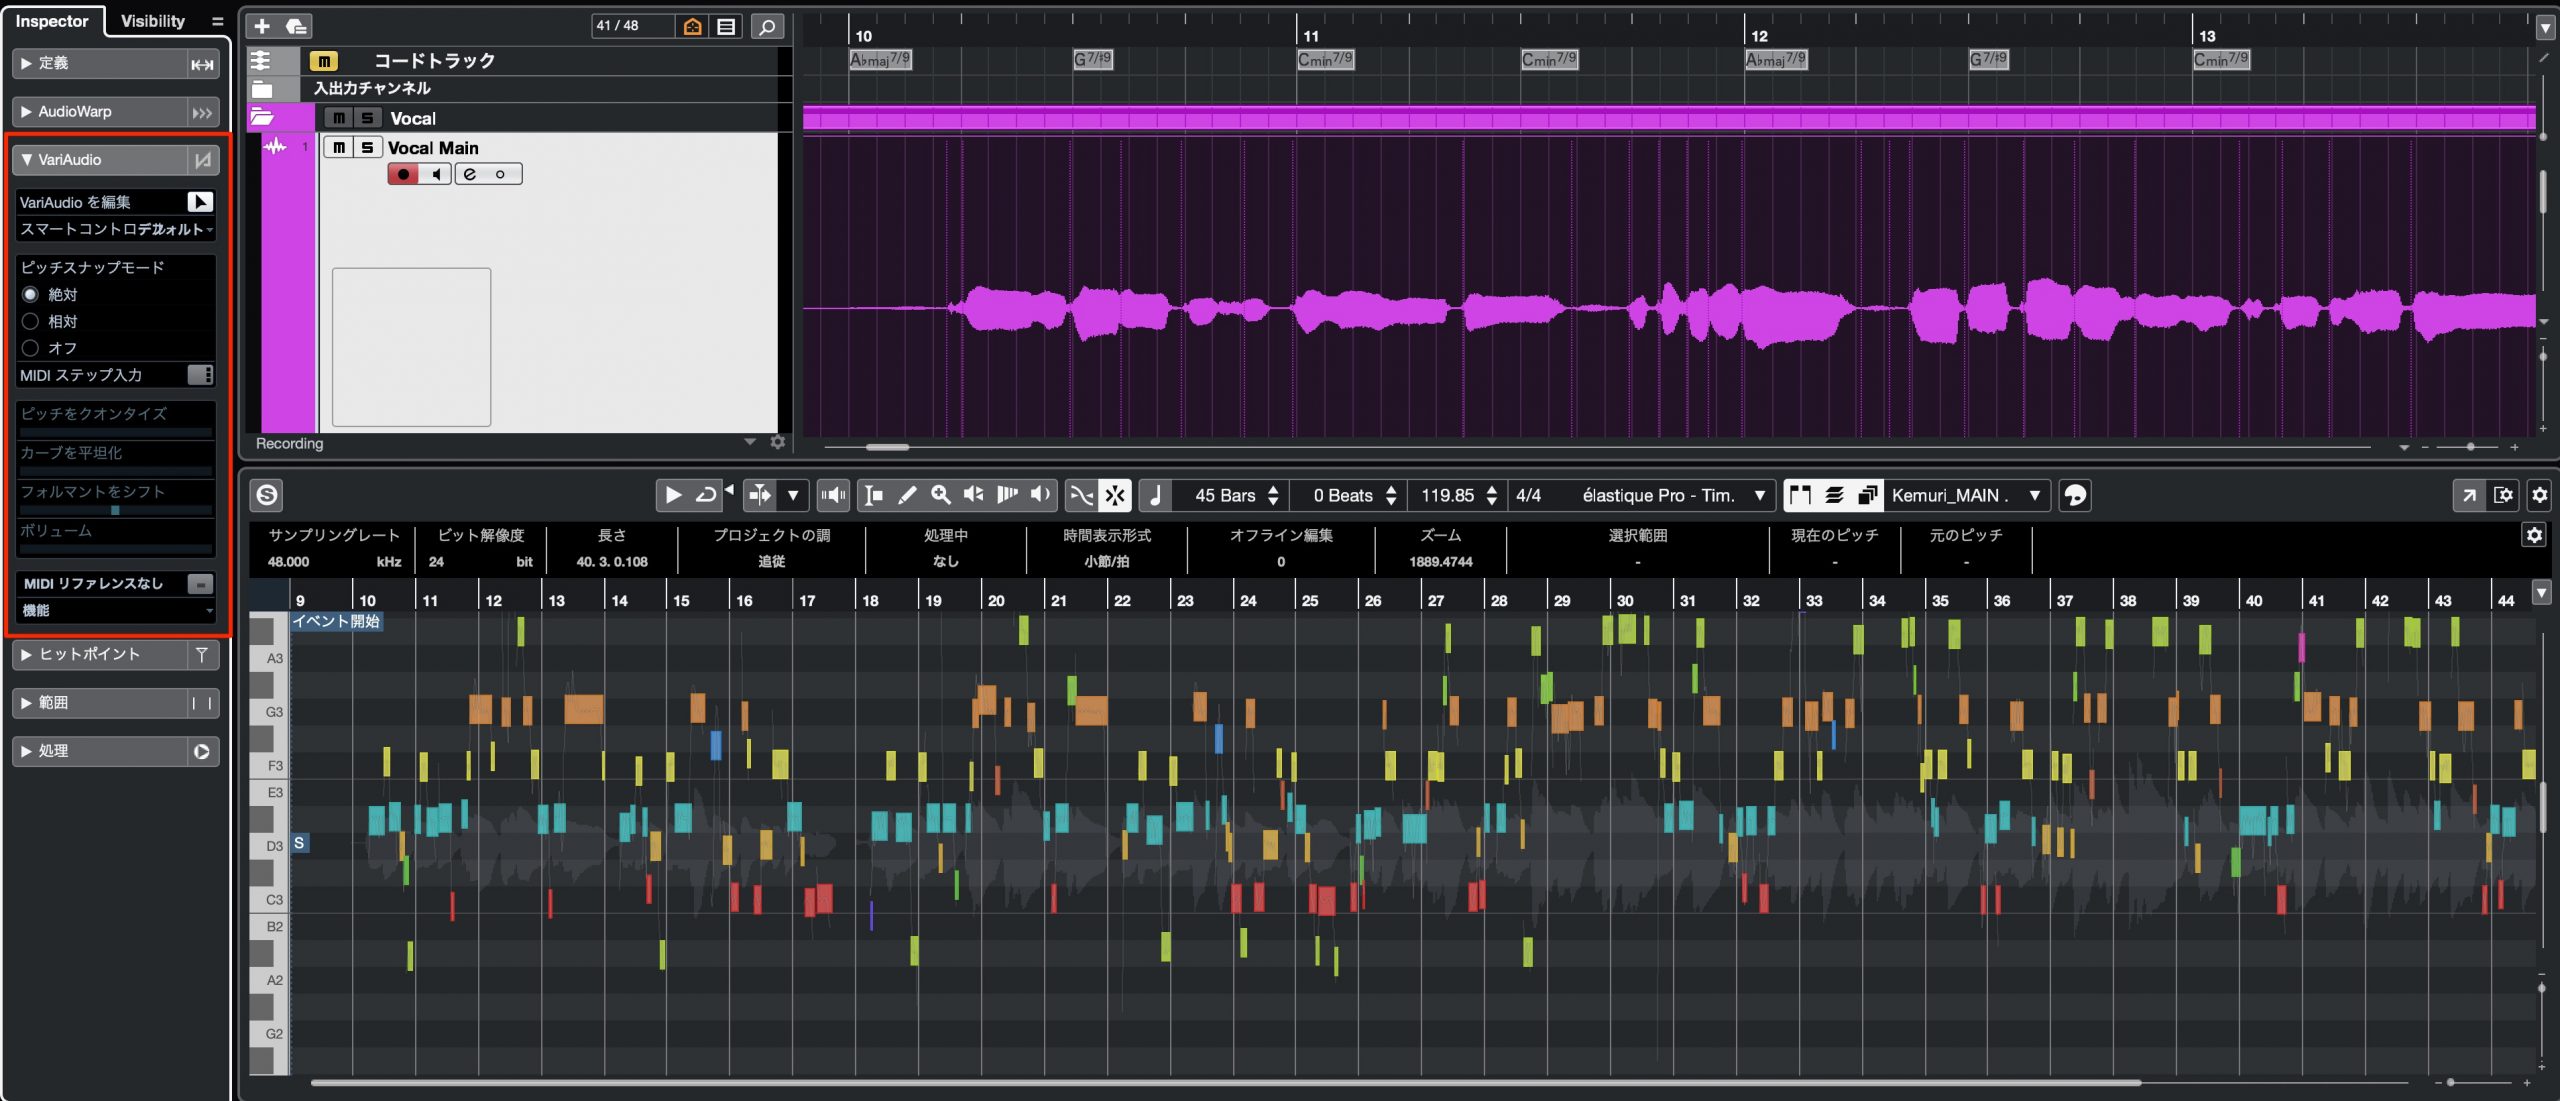Expand the definition (定義) inspector section
Image resolution: width=2560 pixels, height=1101 pixels.
pos(27,64)
